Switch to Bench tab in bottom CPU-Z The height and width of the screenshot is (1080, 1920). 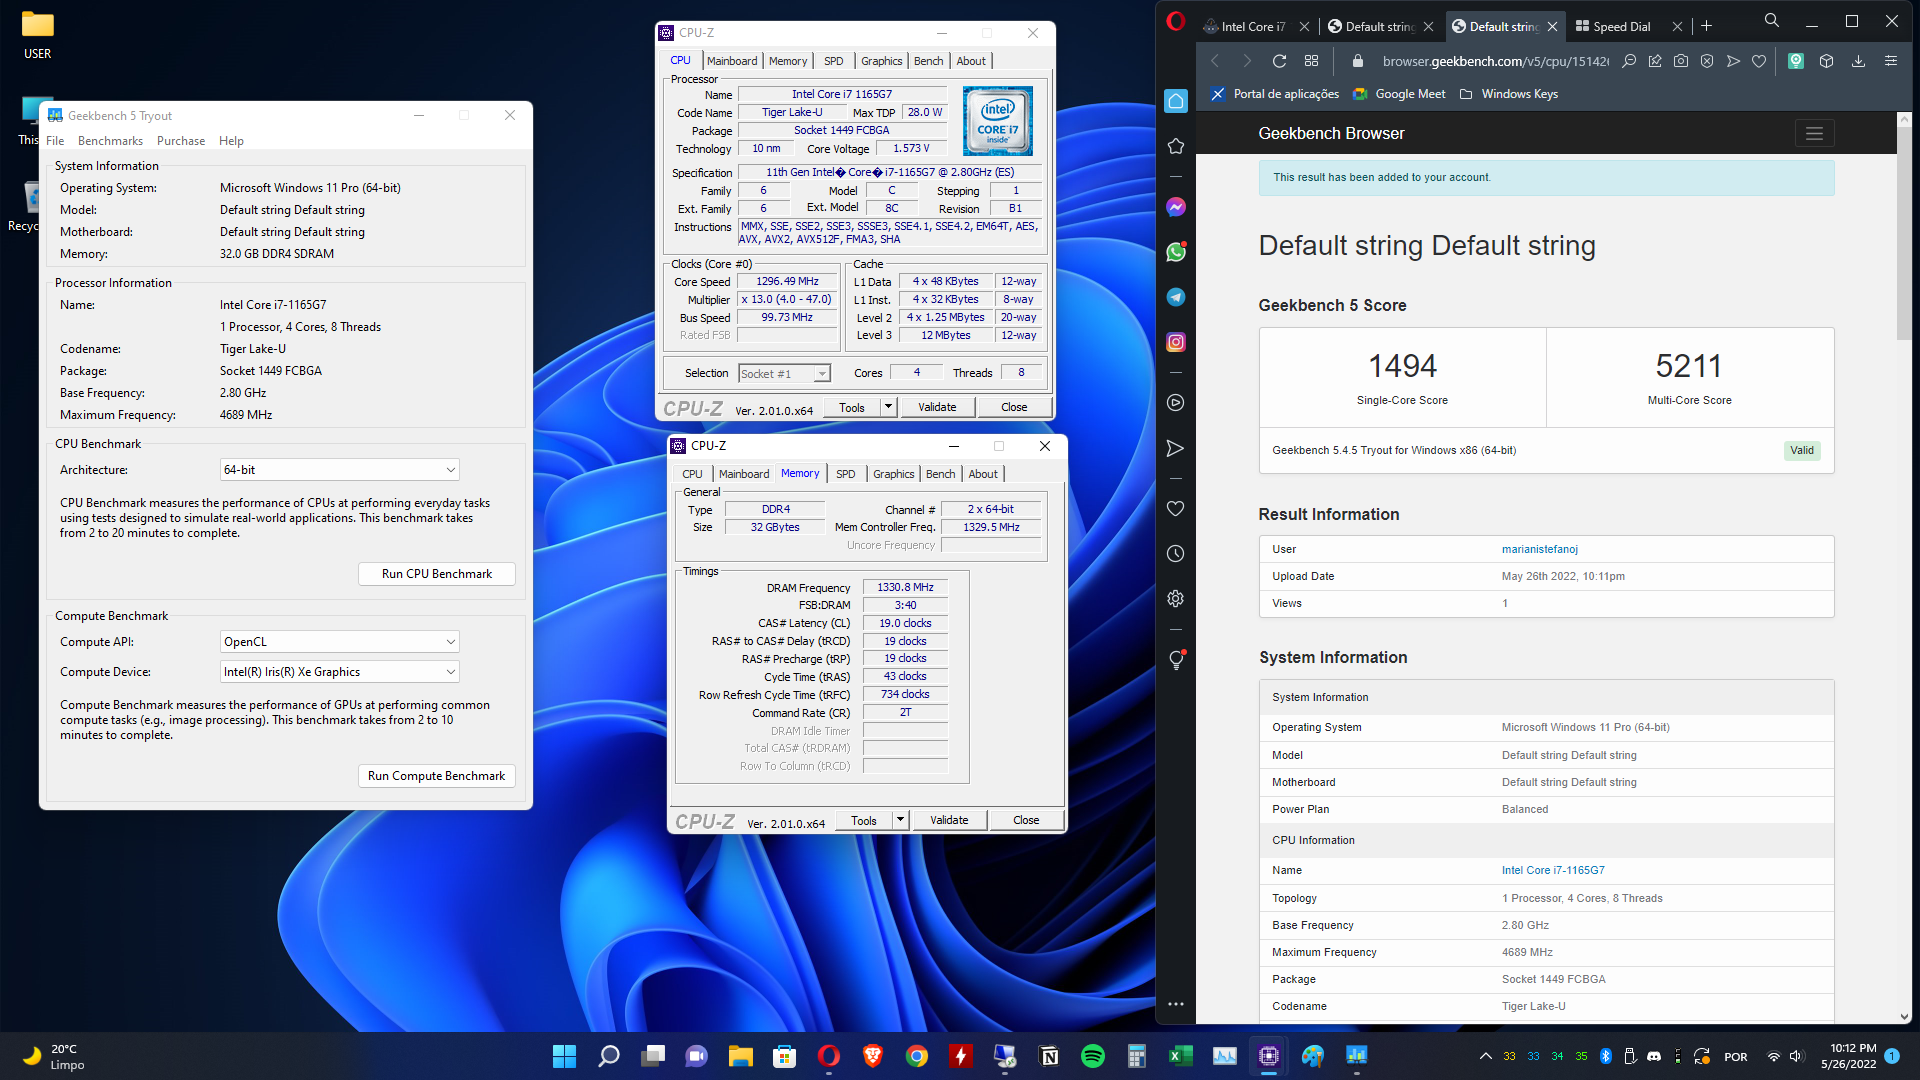tap(940, 474)
